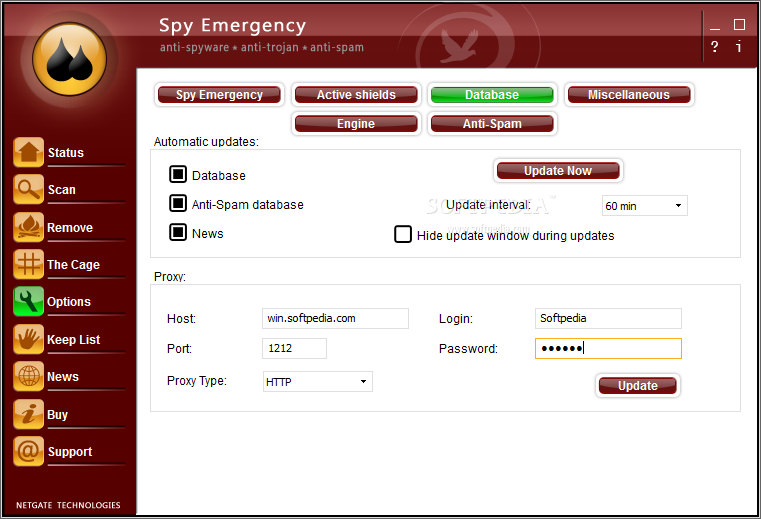The height and width of the screenshot is (519, 761).
Task: Switch to the Spy Emergency tab
Action: coord(219,95)
